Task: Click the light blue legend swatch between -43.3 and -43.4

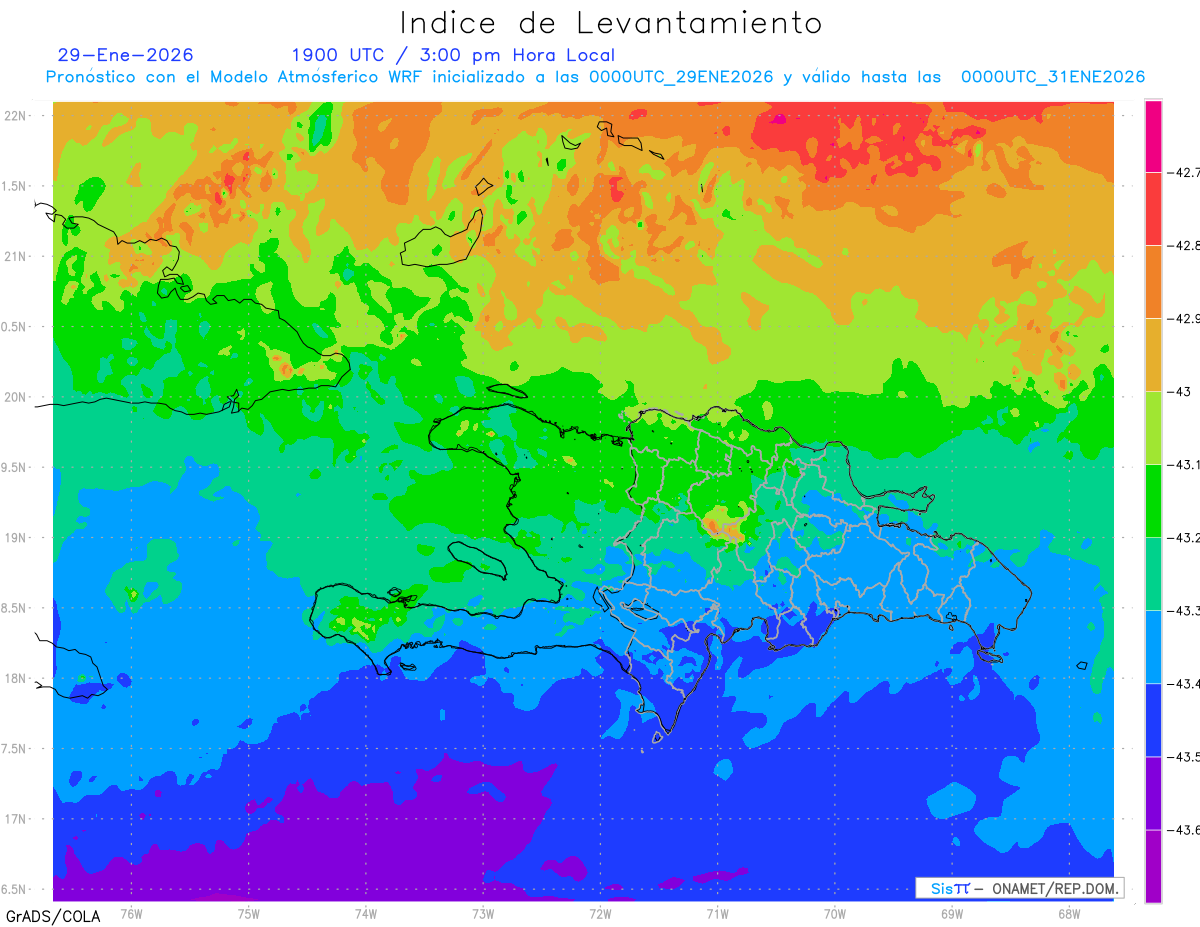Action: tap(1153, 646)
